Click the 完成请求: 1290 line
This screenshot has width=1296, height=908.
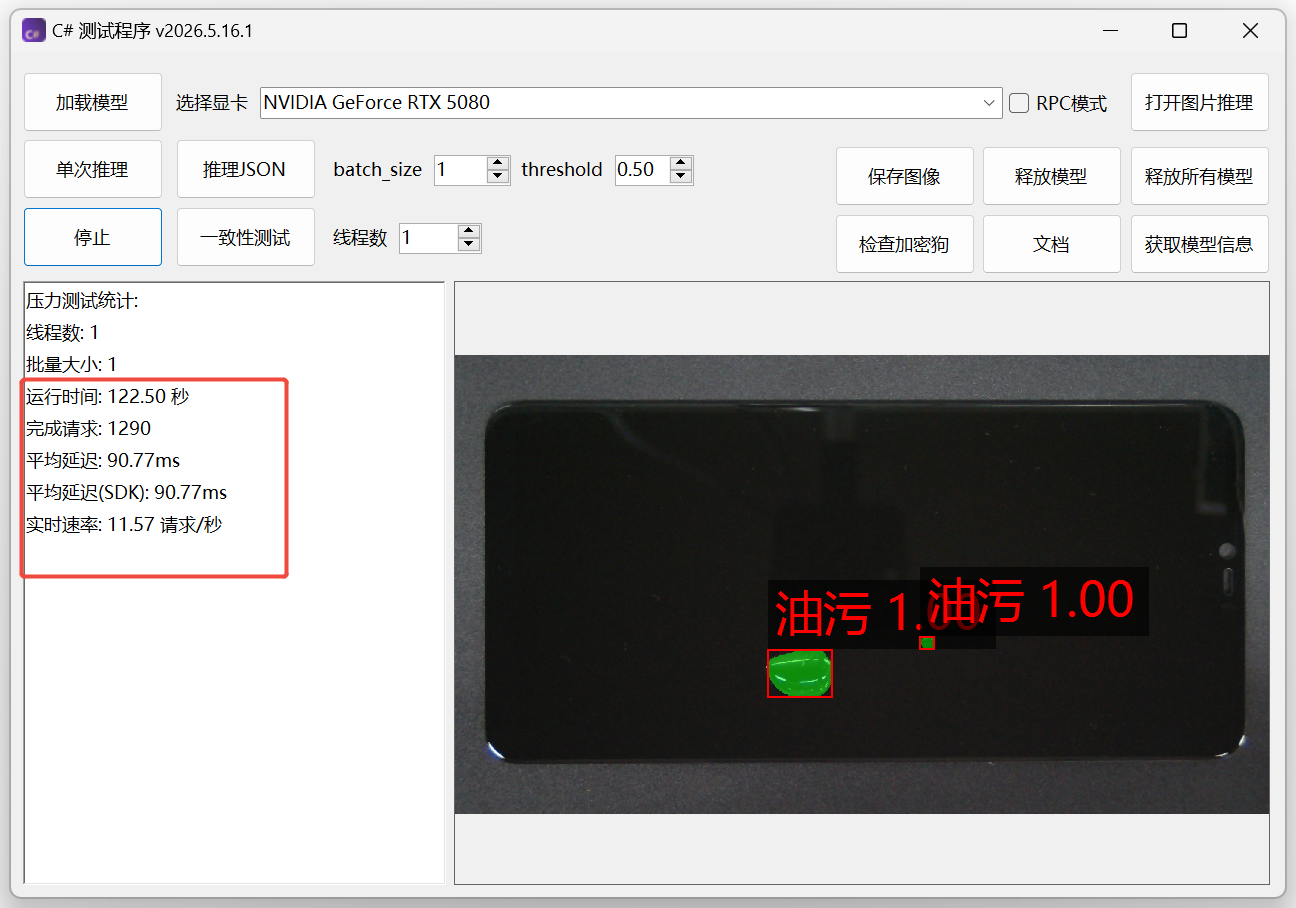tap(88, 428)
